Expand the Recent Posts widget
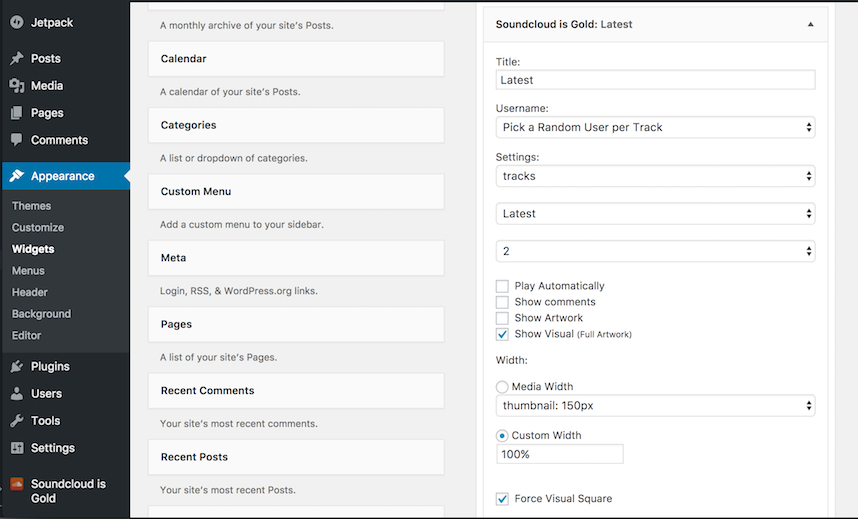Viewport: 858px width, 519px height. tap(296, 457)
